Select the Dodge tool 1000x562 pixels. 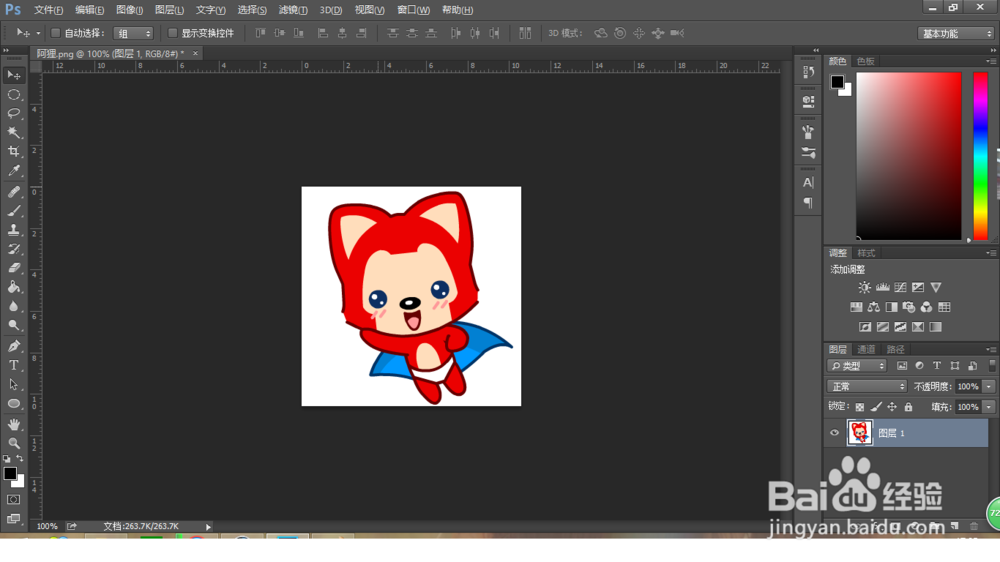[x=13, y=325]
